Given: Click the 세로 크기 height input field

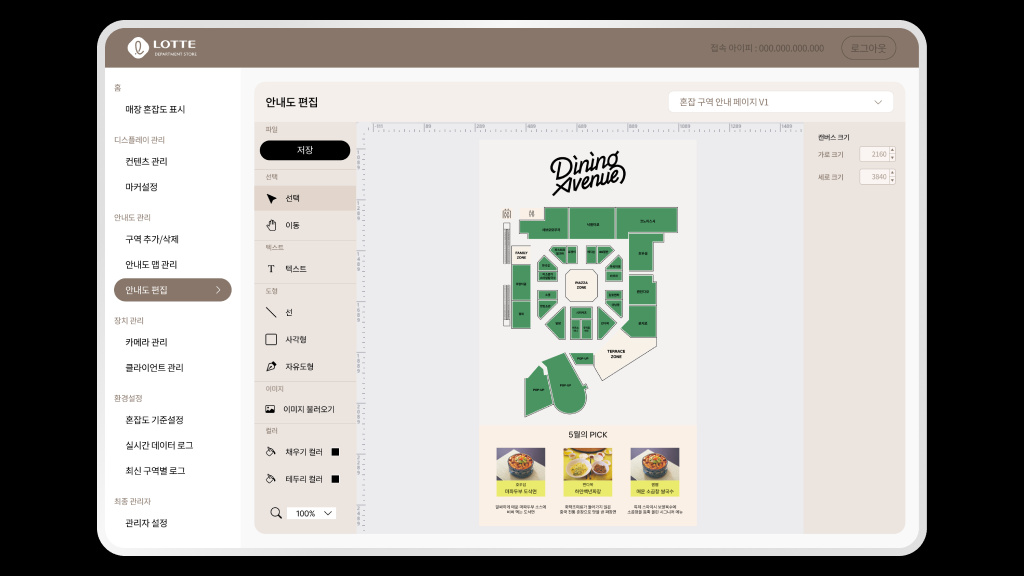Looking at the screenshot, I should point(874,177).
